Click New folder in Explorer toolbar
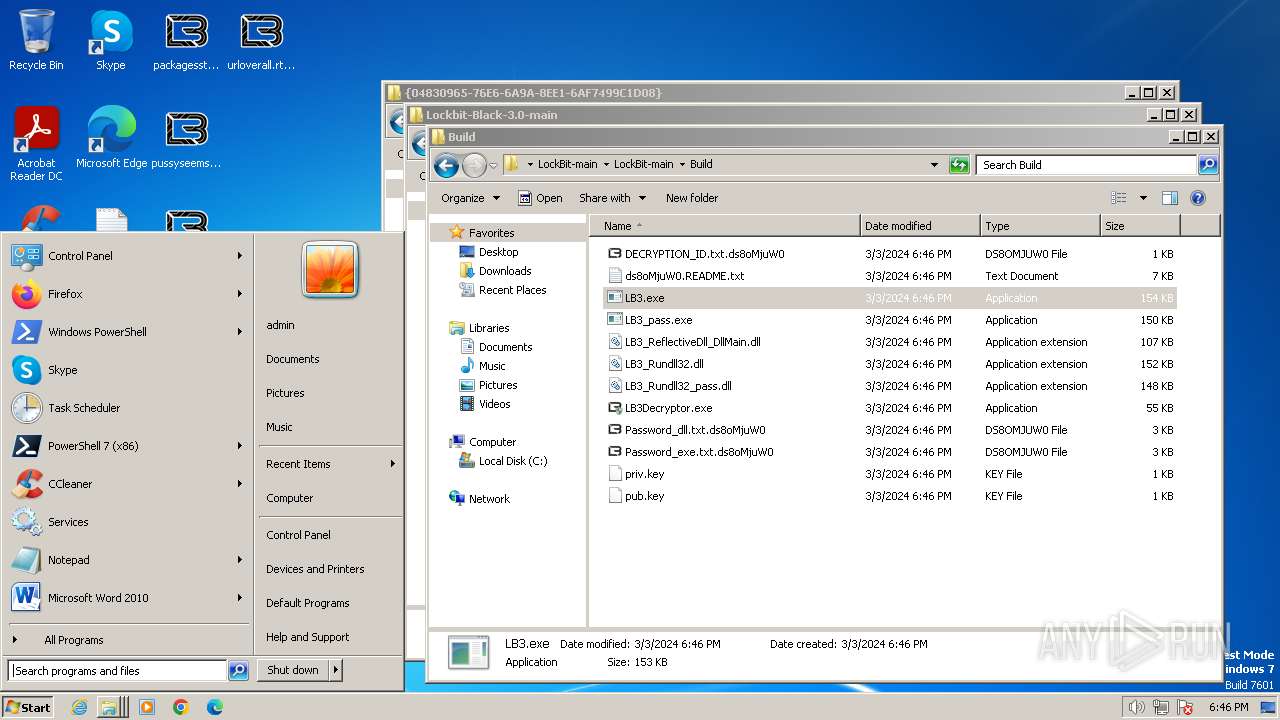Screen dimensions: 1280x720 [x=692, y=198]
